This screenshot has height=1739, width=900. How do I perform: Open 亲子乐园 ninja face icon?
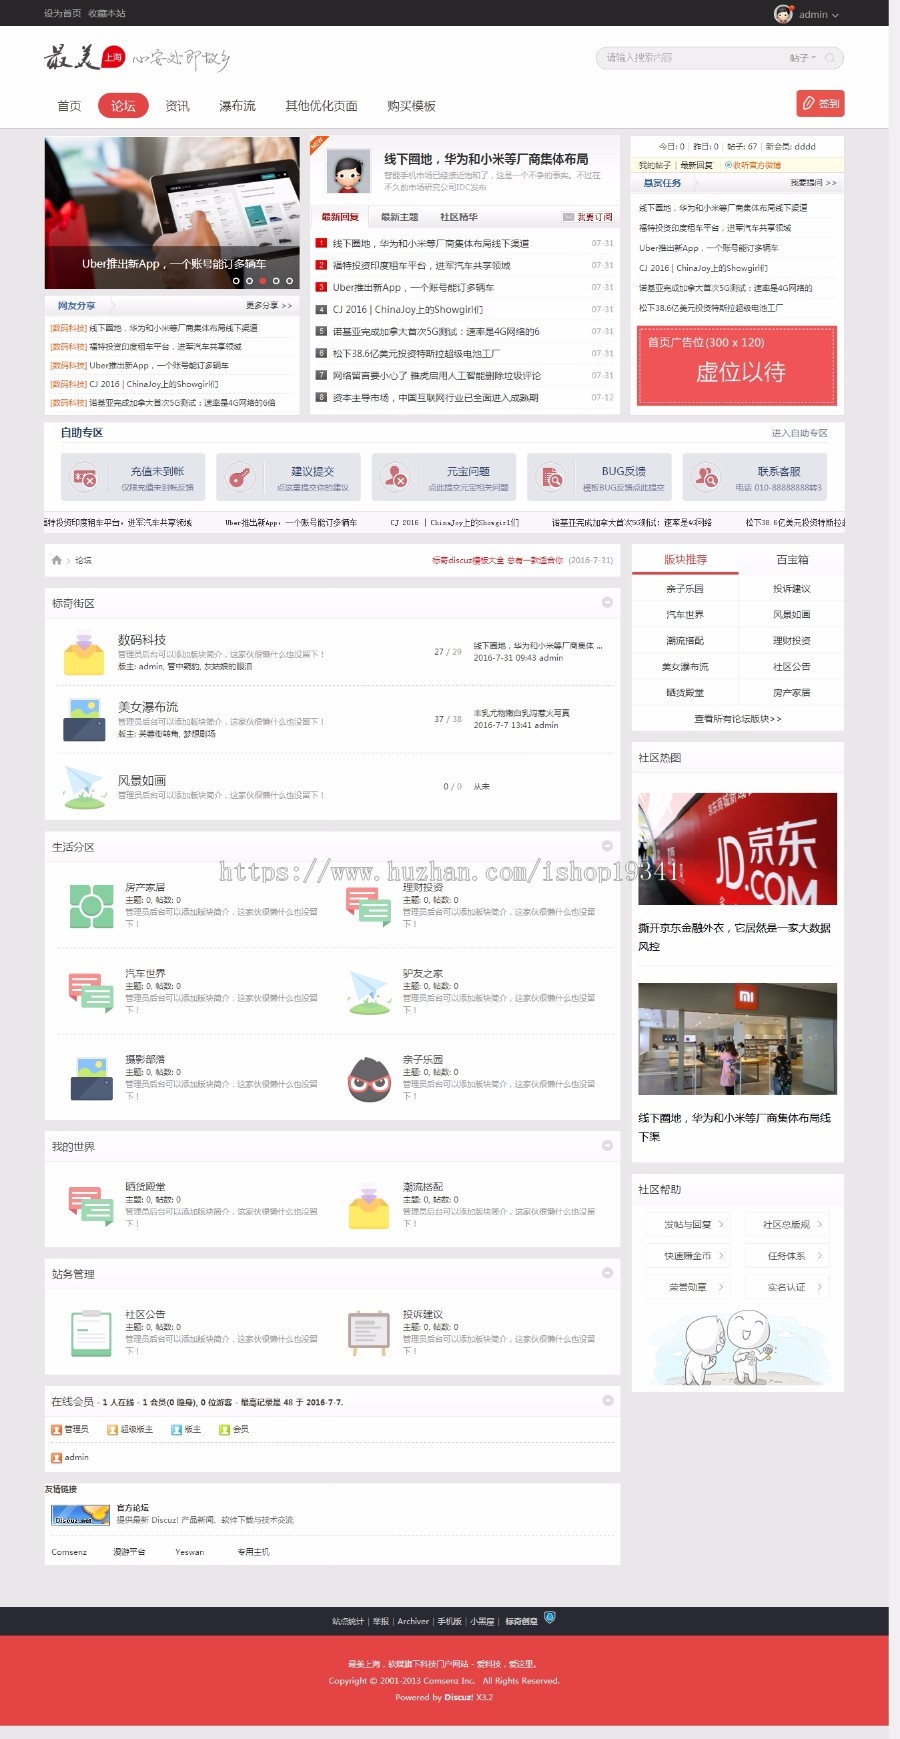369,1078
